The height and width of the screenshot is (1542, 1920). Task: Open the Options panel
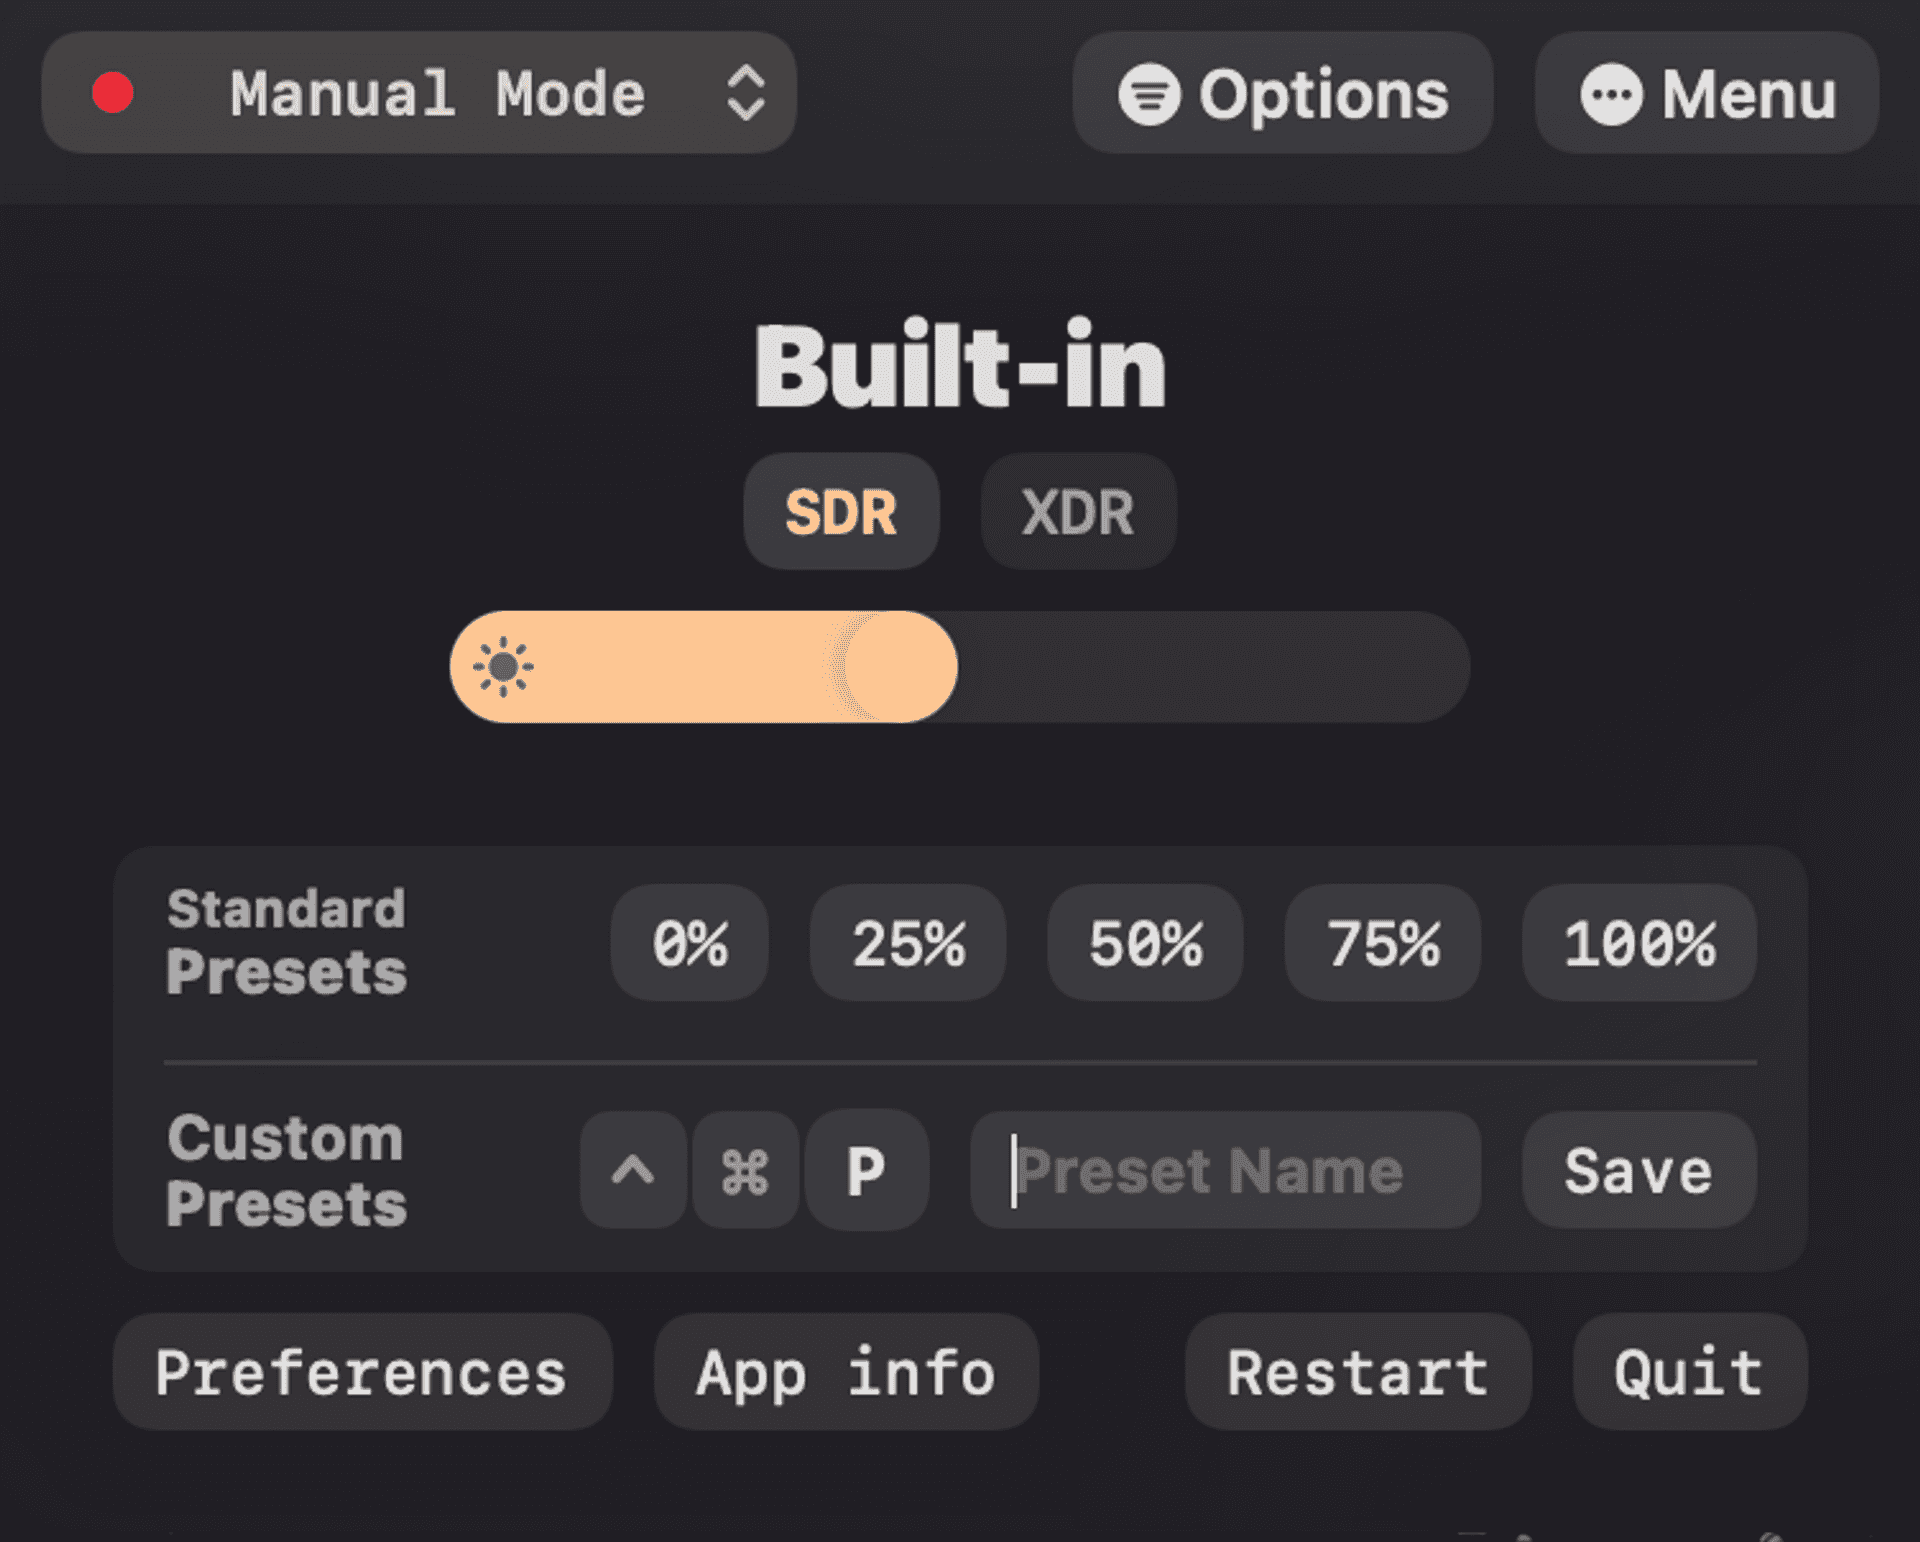(x=1283, y=93)
